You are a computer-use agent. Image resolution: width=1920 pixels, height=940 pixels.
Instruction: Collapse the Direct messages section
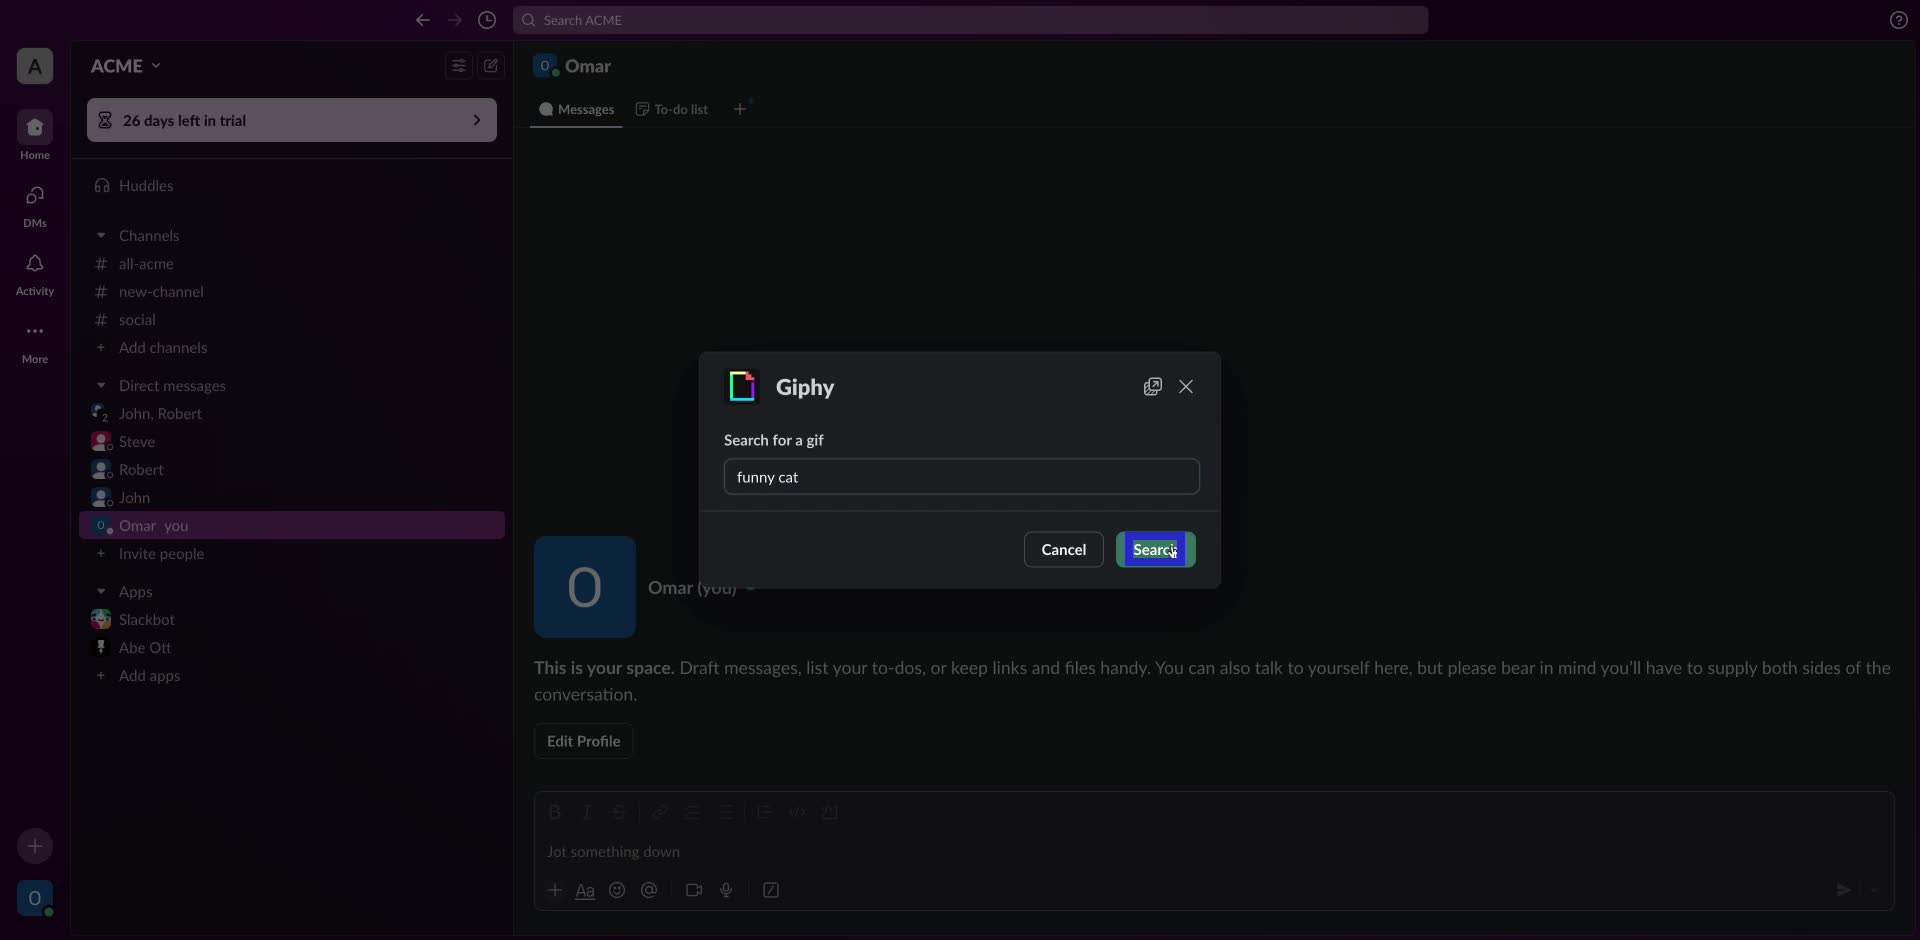coord(101,385)
